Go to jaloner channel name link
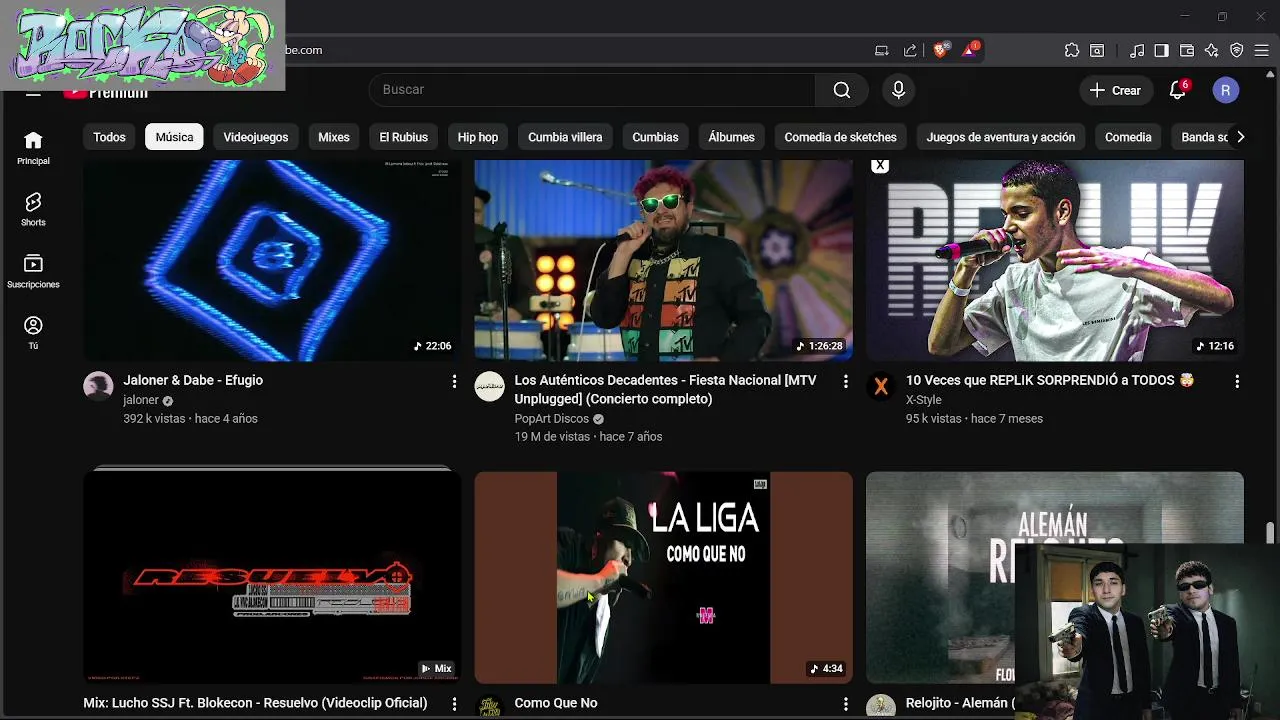 click(141, 400)
